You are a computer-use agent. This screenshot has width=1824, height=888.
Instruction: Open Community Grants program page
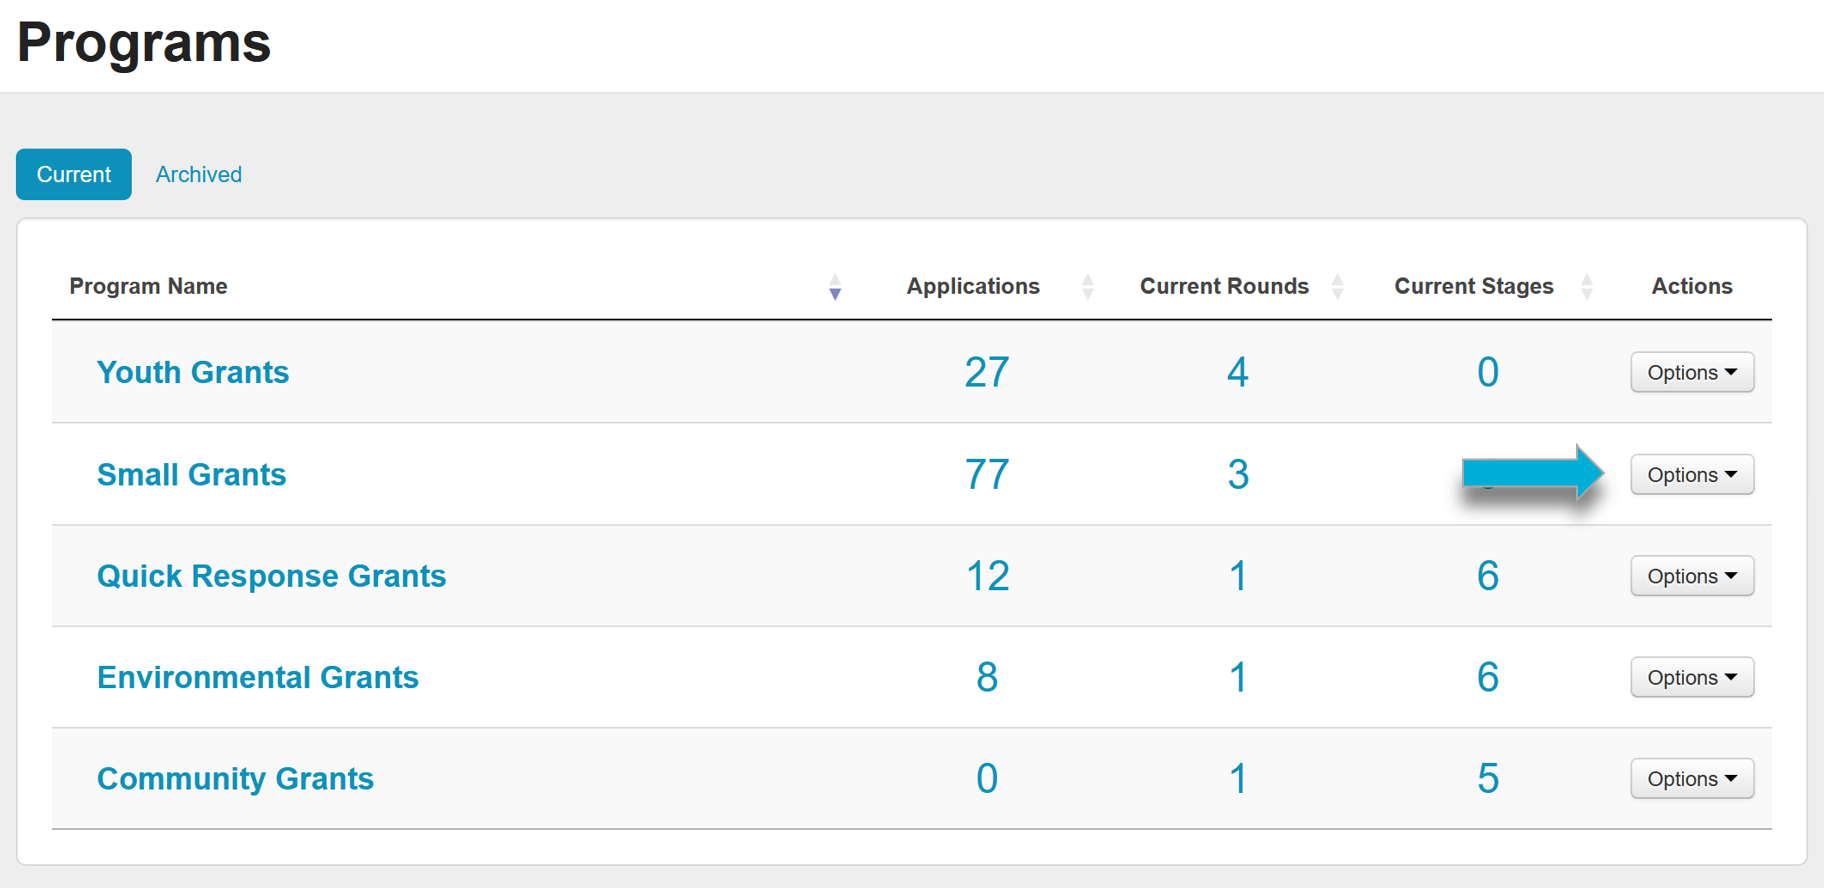[235, 779]
